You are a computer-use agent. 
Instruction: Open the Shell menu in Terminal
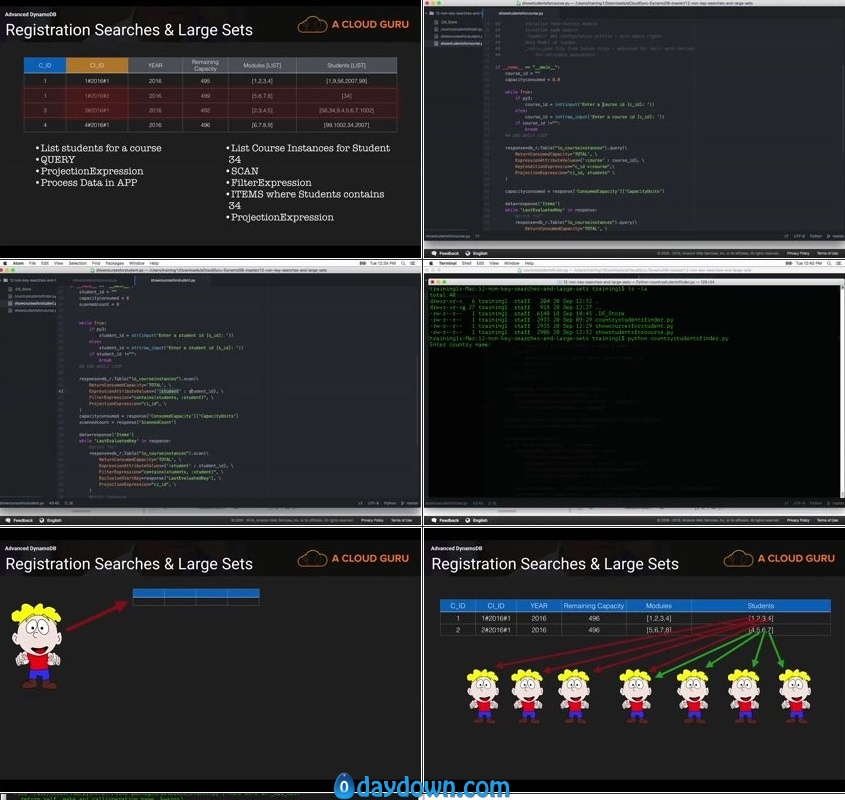point(467,263)
